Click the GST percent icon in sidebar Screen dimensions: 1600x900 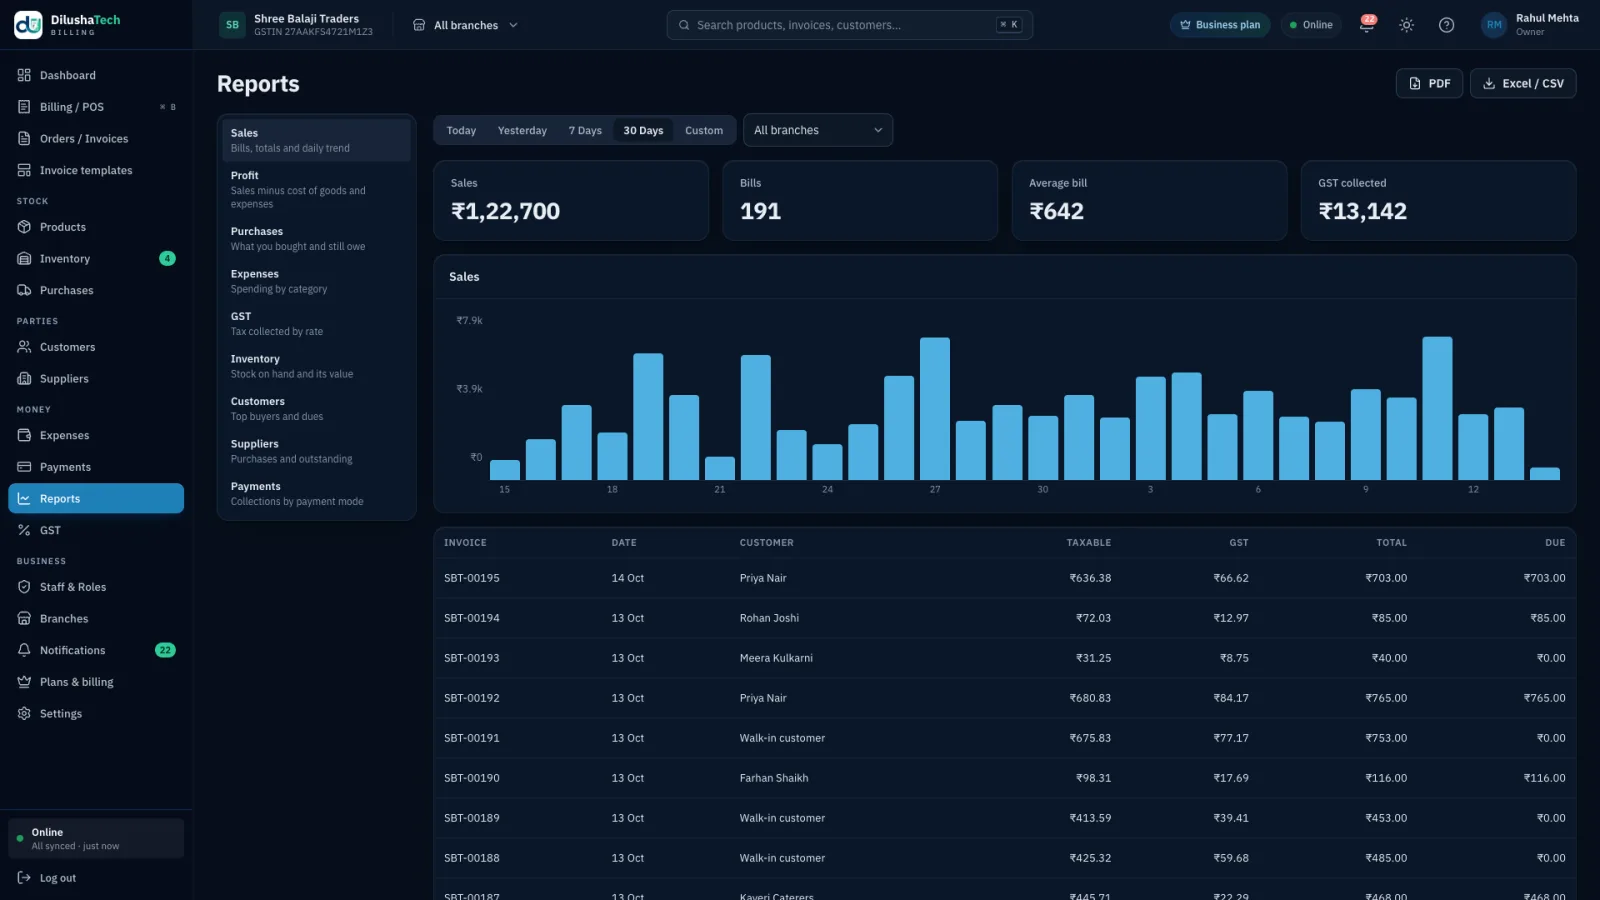tap(24, 530)
